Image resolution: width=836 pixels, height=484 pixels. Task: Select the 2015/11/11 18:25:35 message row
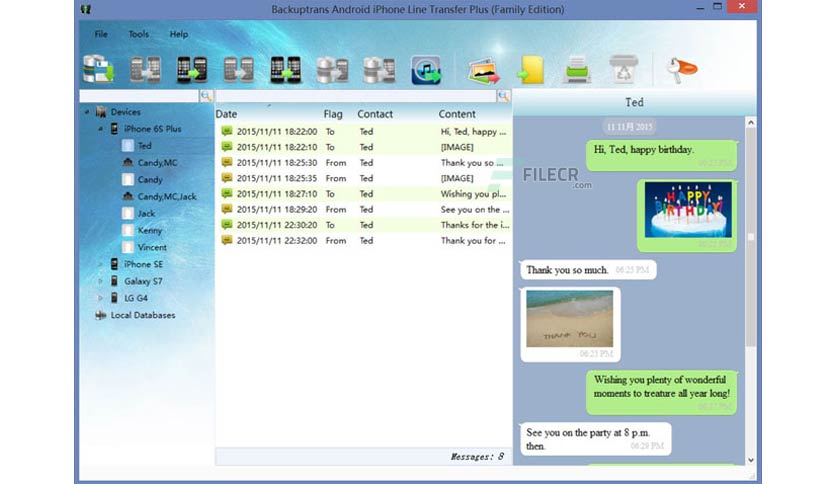coord(364,178)
